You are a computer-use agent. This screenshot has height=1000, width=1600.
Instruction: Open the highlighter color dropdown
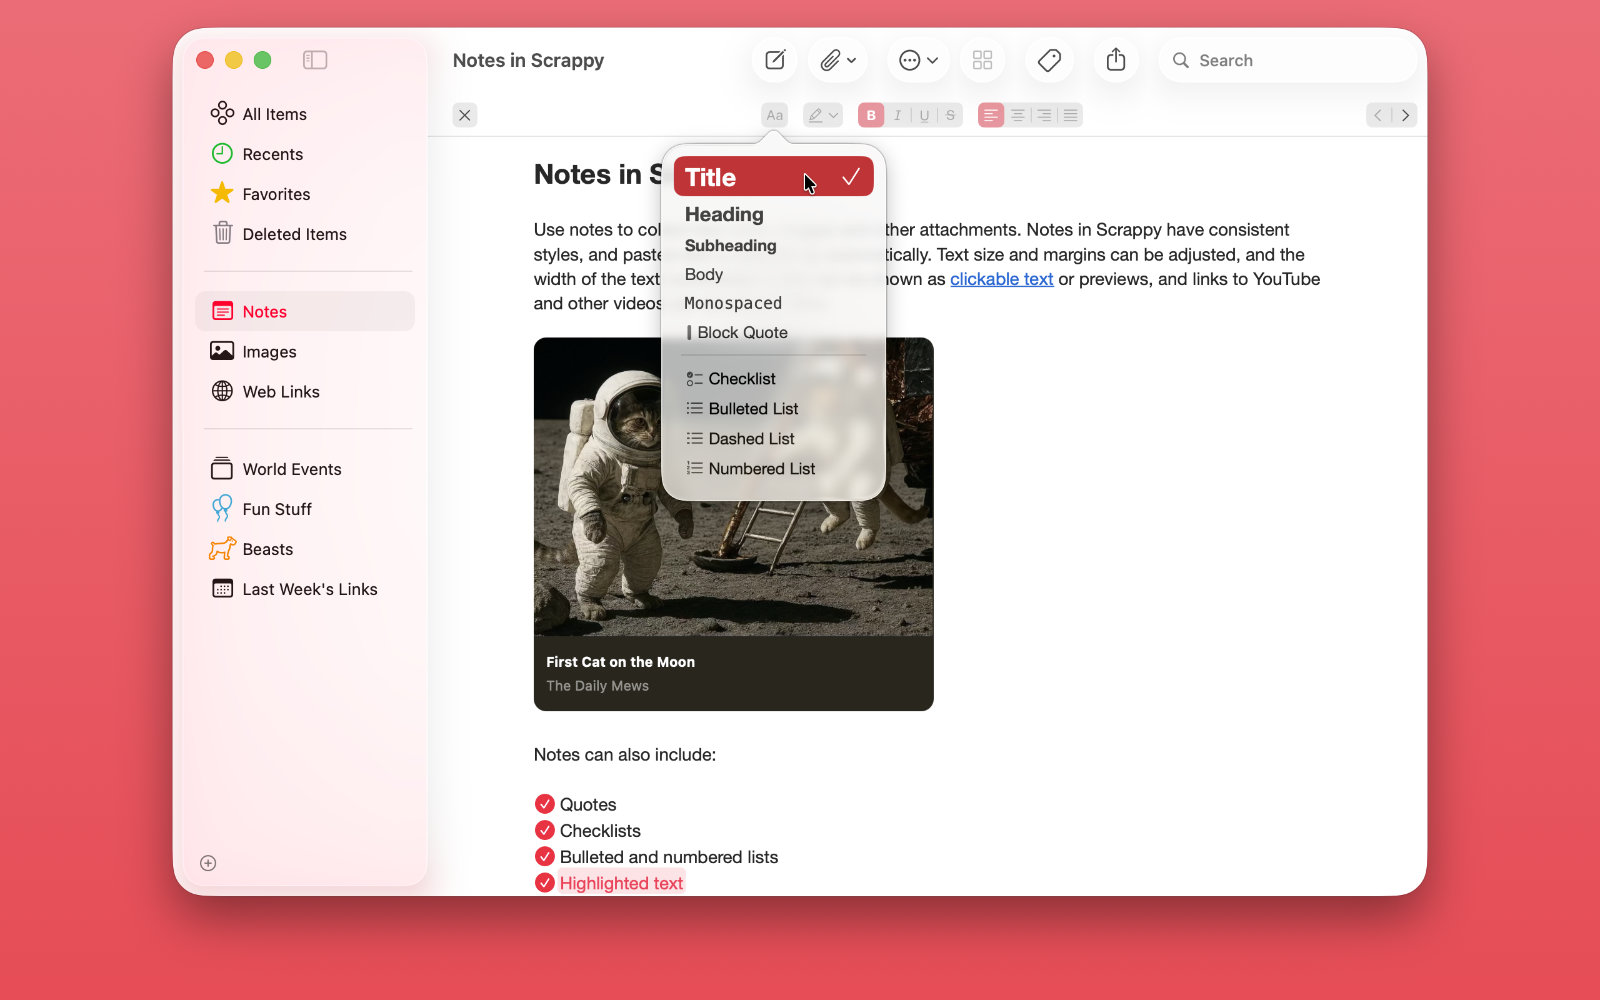point(833,115)
